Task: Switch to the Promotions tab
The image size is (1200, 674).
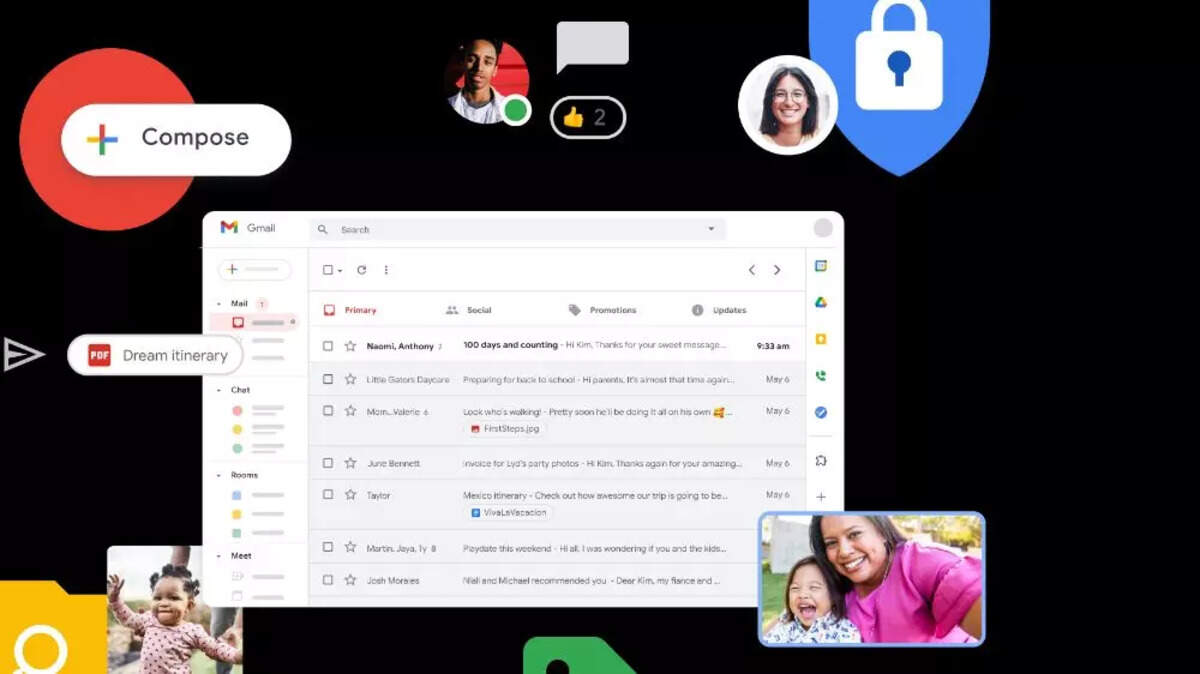Action: pyautogui.click(x=602, y=310)
